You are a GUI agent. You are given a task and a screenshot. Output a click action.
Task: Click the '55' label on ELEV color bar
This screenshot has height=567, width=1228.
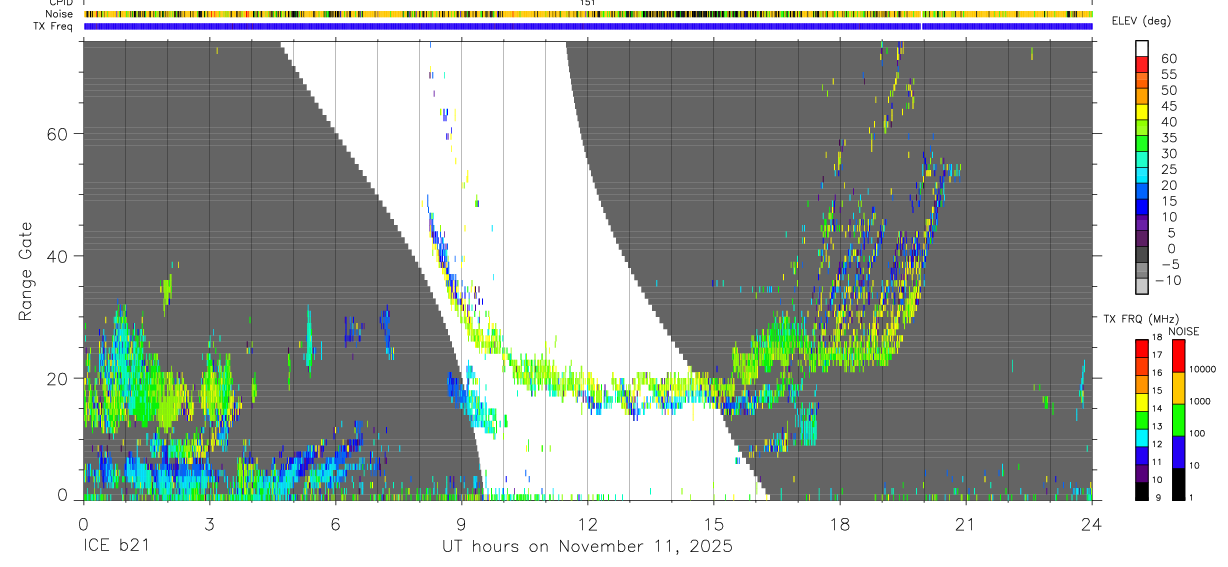pos(1169,75)
